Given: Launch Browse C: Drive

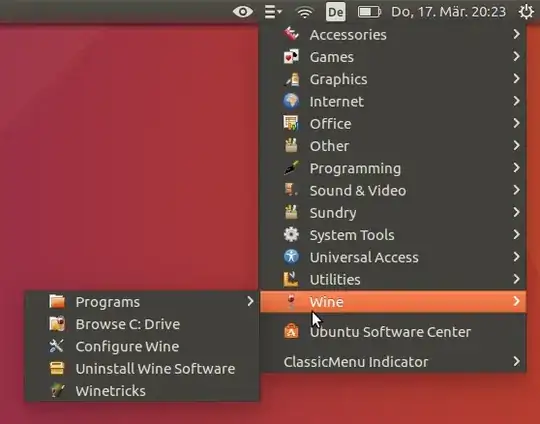Looking at the screenshot, I should (142, 324).
